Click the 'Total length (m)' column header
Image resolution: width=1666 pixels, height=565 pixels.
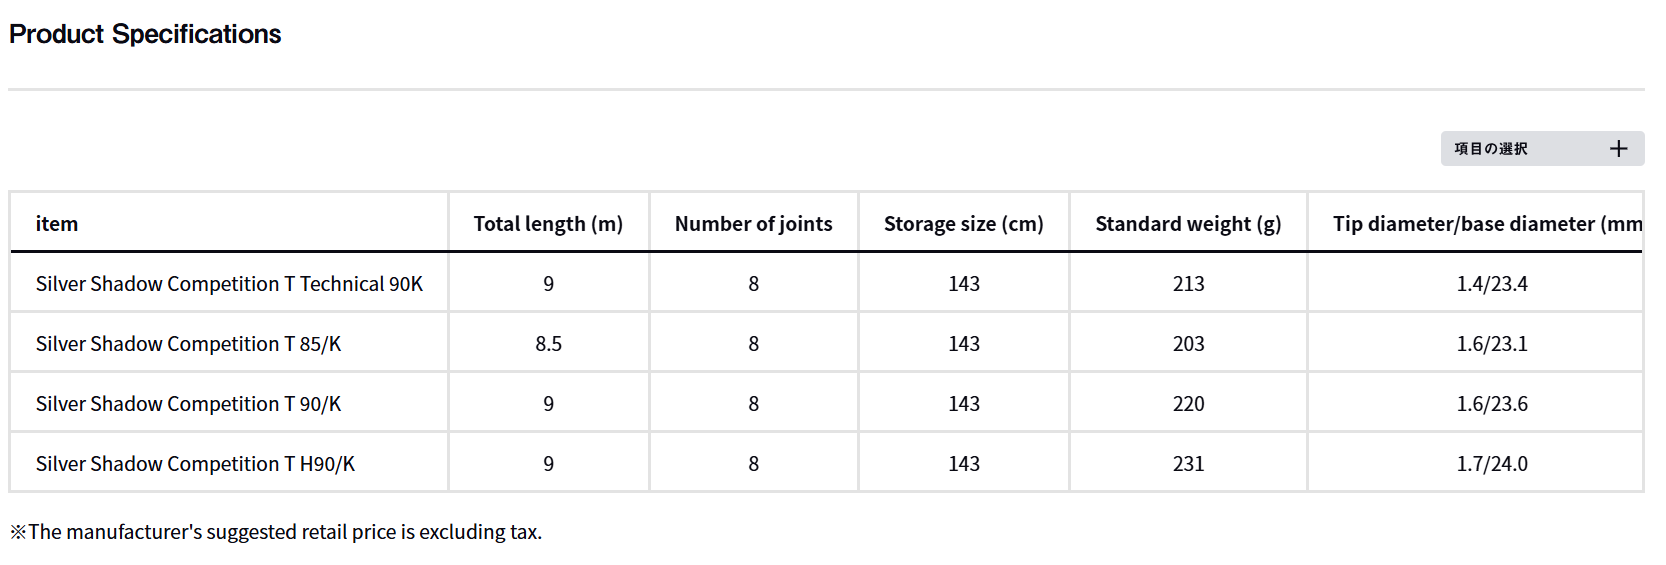[x=548, y=224]
